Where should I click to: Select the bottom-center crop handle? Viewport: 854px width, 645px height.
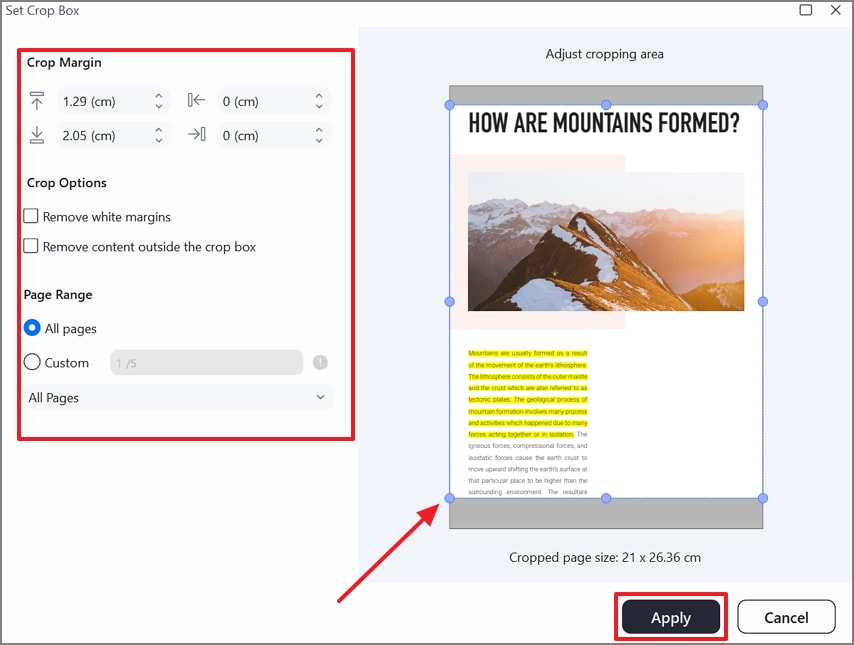tap(606, 496)
